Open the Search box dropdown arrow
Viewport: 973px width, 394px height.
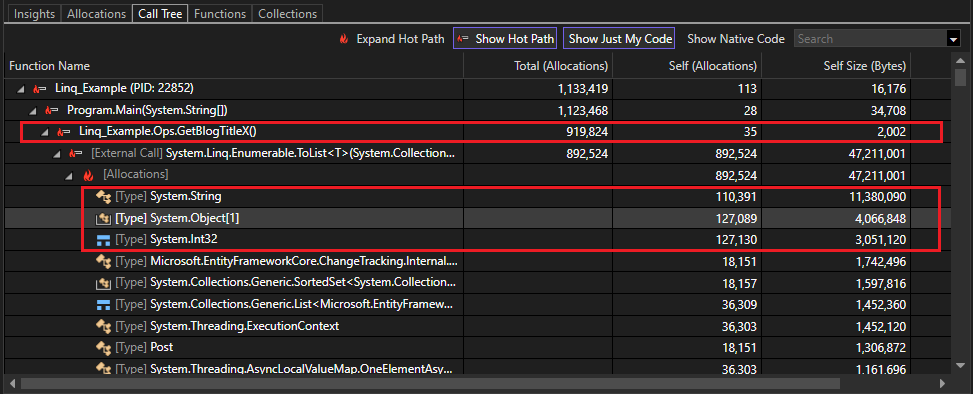click(954, 39)
